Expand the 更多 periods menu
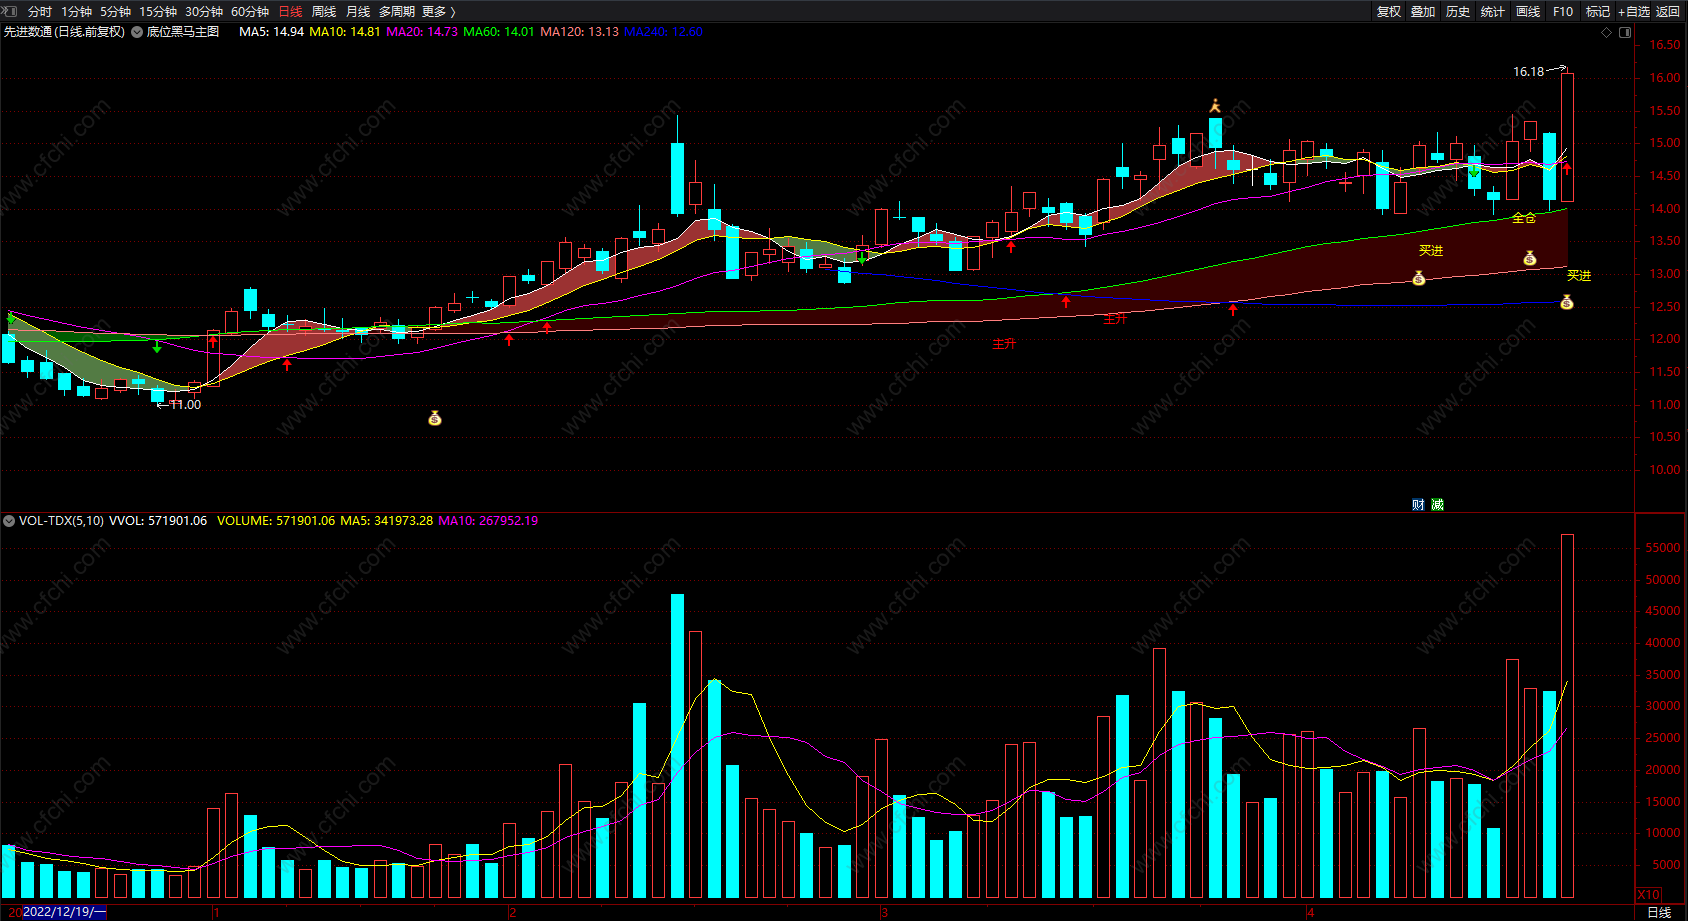The height and width of the screenshot is (921, 1688). coord(439,12)
